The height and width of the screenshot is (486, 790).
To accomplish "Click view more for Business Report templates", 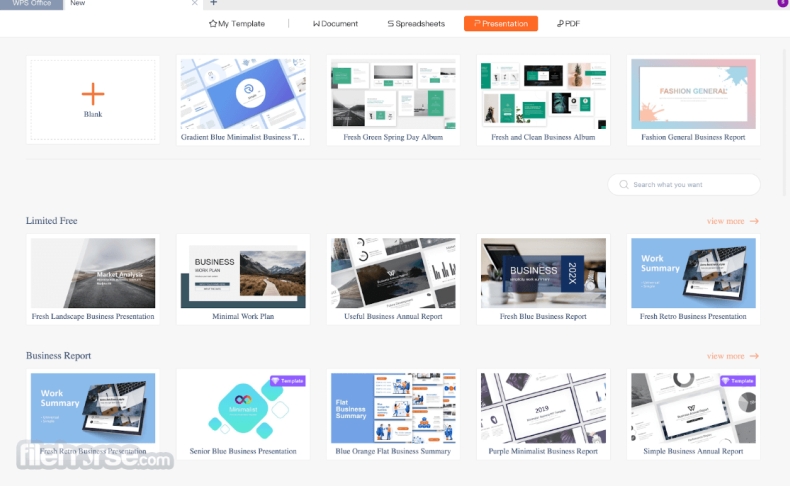I will click(x=732, y=356).
